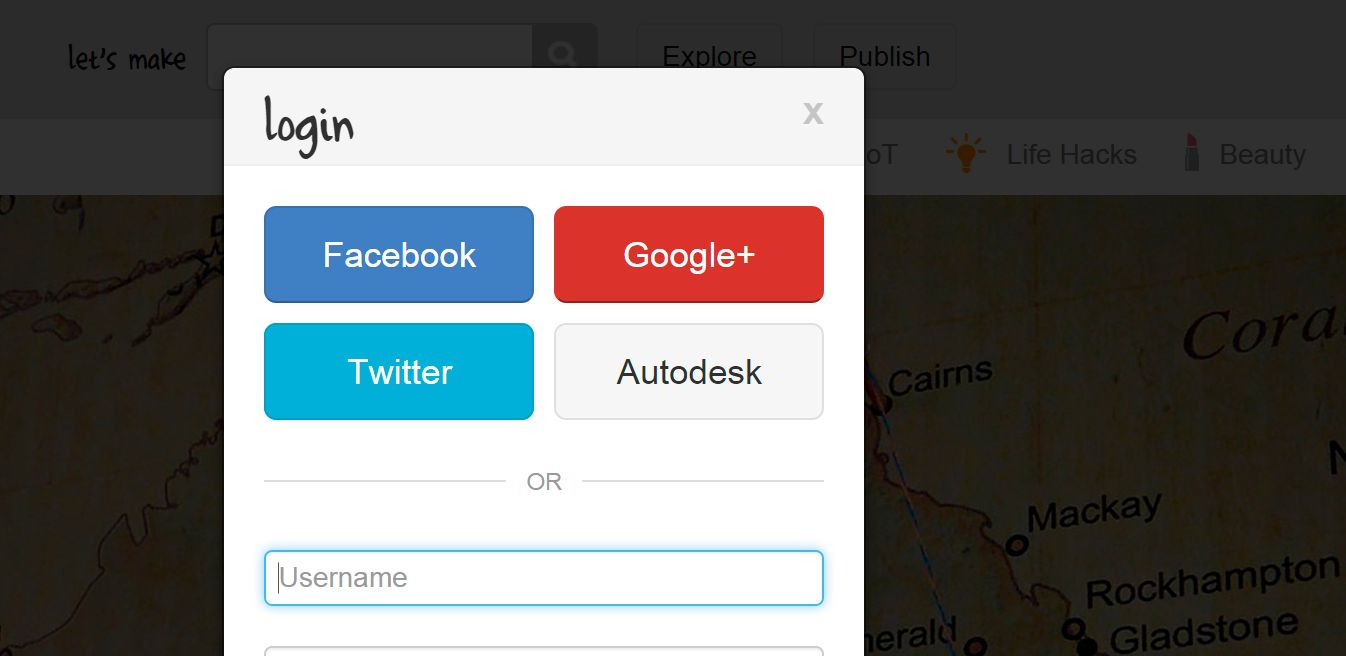Choose the red Google+ login button
The height and width of the screenshot is (656, 1346).
point(689,255)
